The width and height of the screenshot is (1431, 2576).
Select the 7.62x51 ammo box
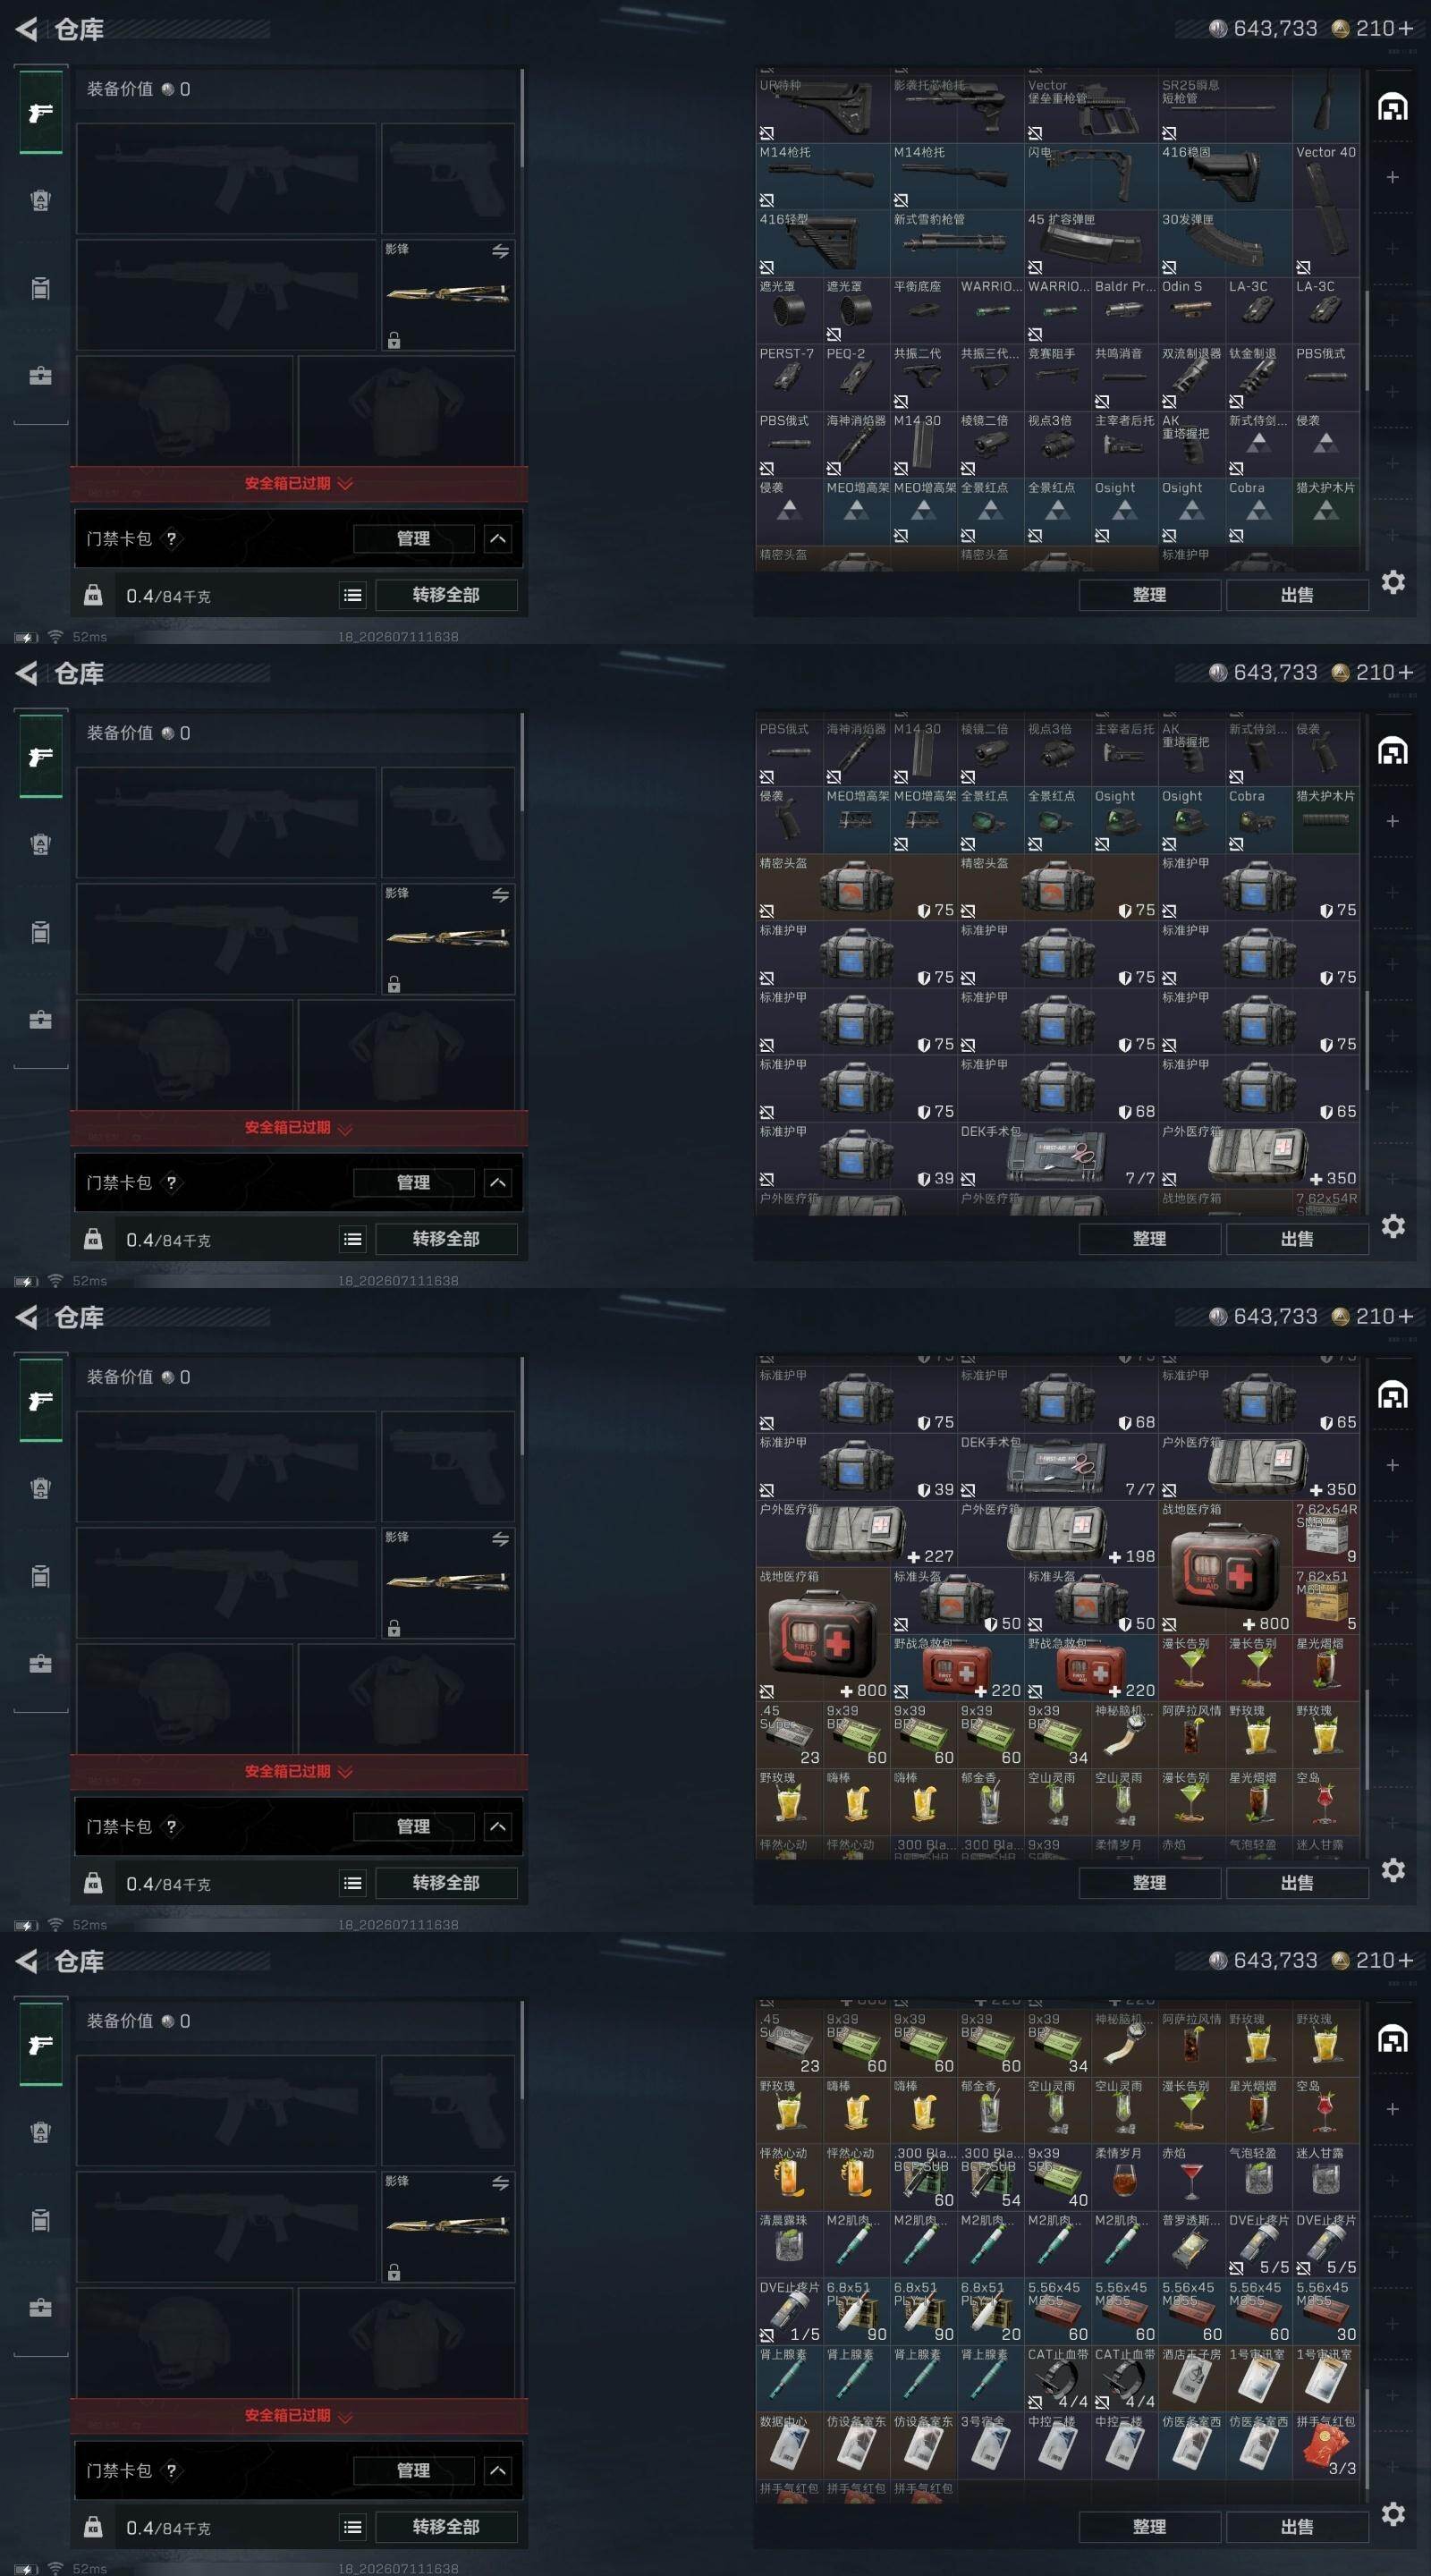1326,1599
